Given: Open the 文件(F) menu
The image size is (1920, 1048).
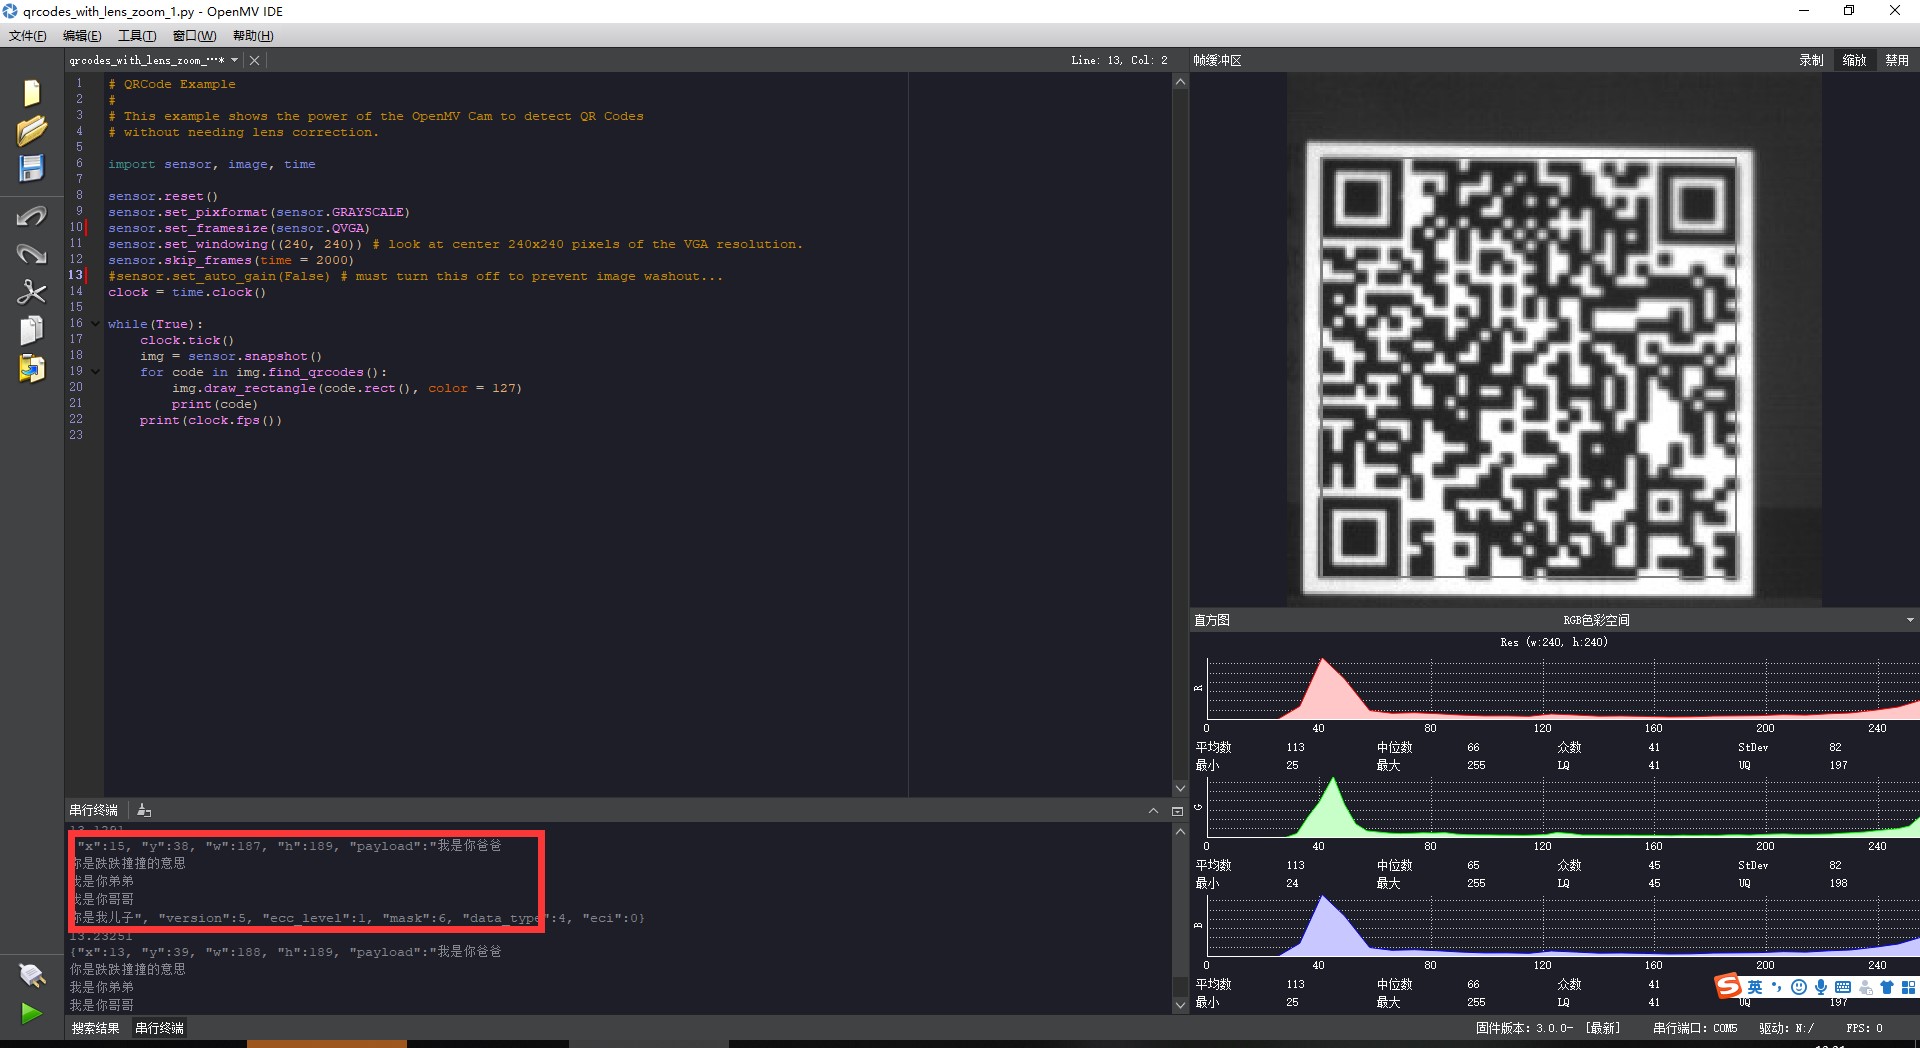Looking at the screenshot, I should [28, 36].
